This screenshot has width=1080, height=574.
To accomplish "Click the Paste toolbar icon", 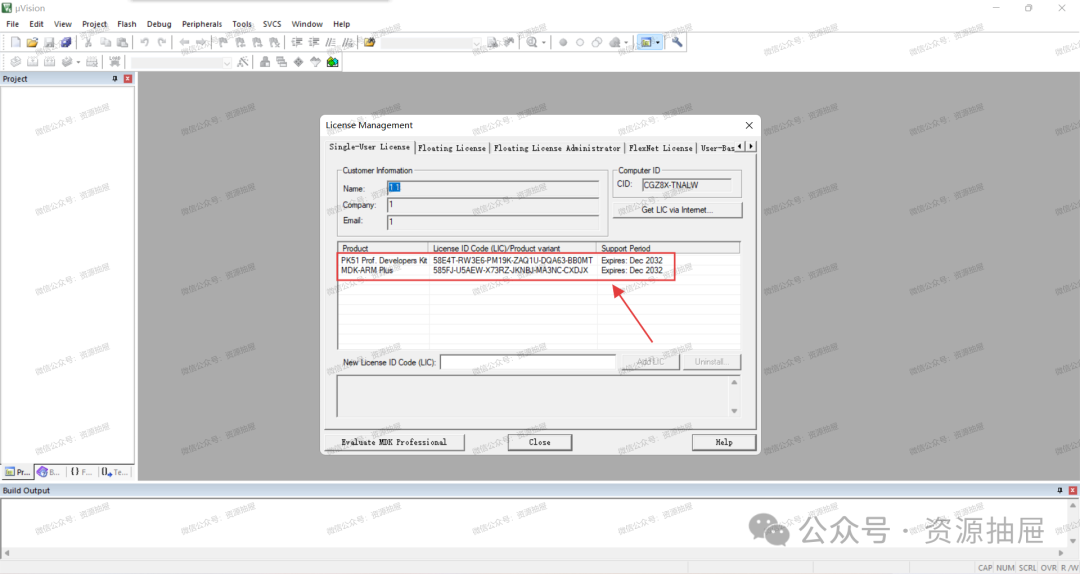I will click(122, 42).
